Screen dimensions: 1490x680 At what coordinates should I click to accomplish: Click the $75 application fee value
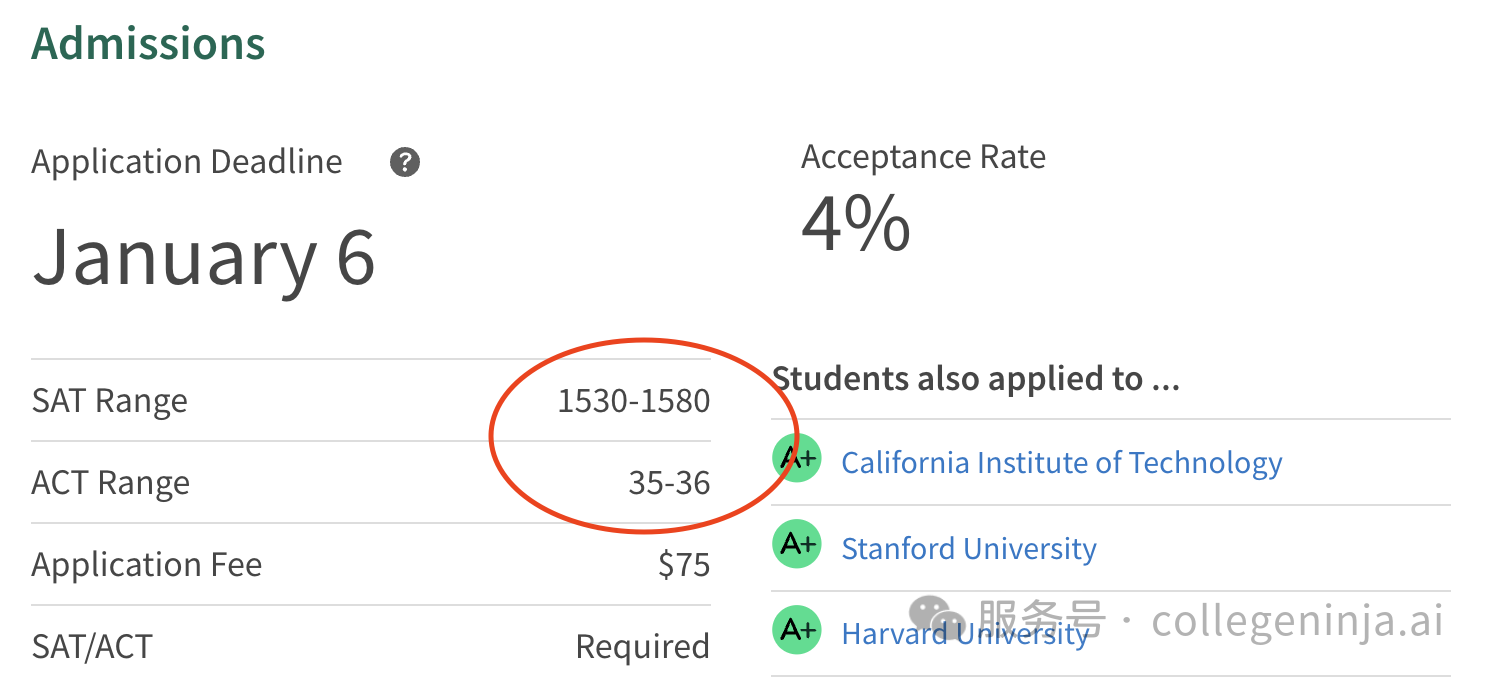tap(684, 565)
